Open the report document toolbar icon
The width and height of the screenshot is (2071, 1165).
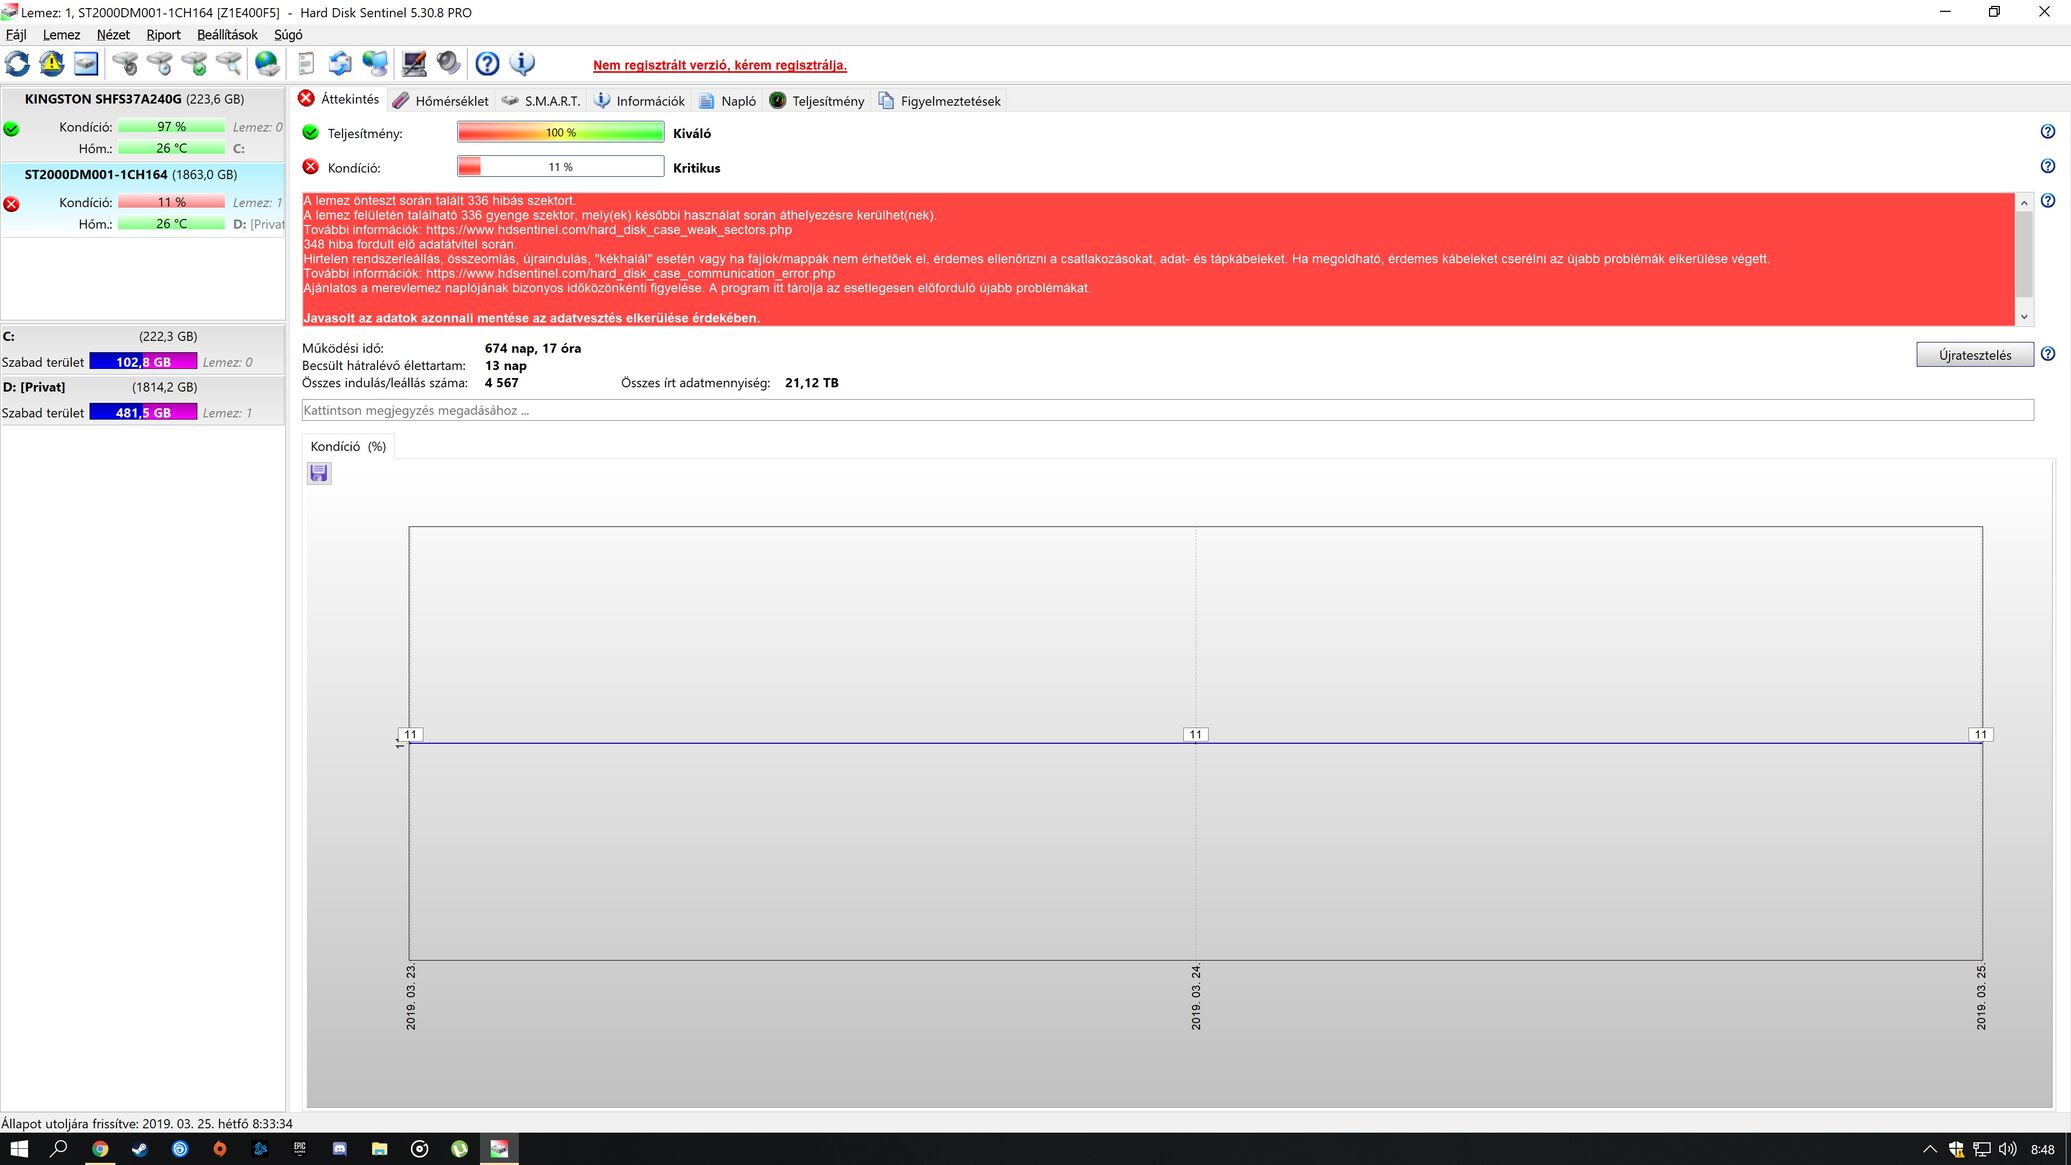pyautogui.click(x=306, y=64)
